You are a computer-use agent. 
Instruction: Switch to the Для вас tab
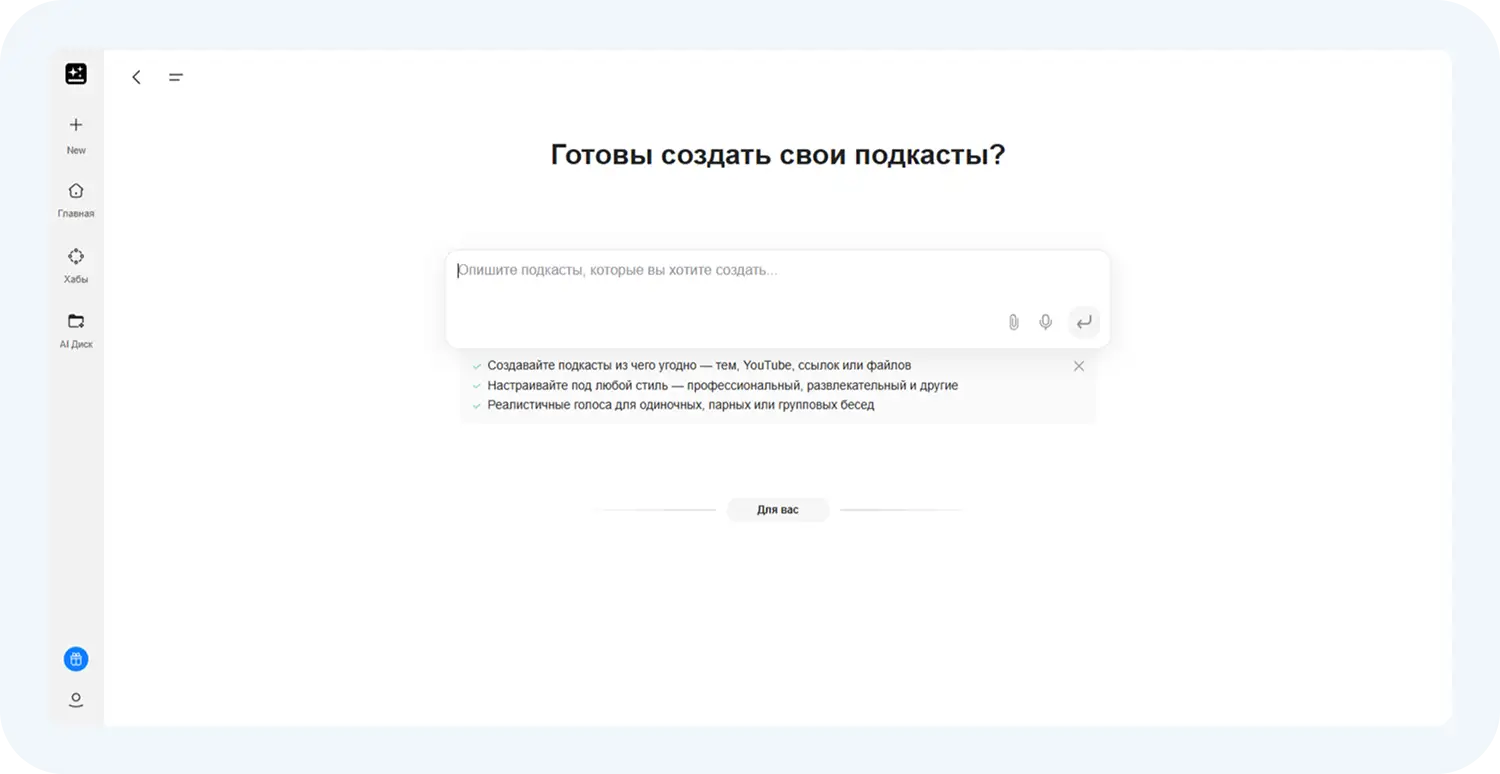coord(778,509)
